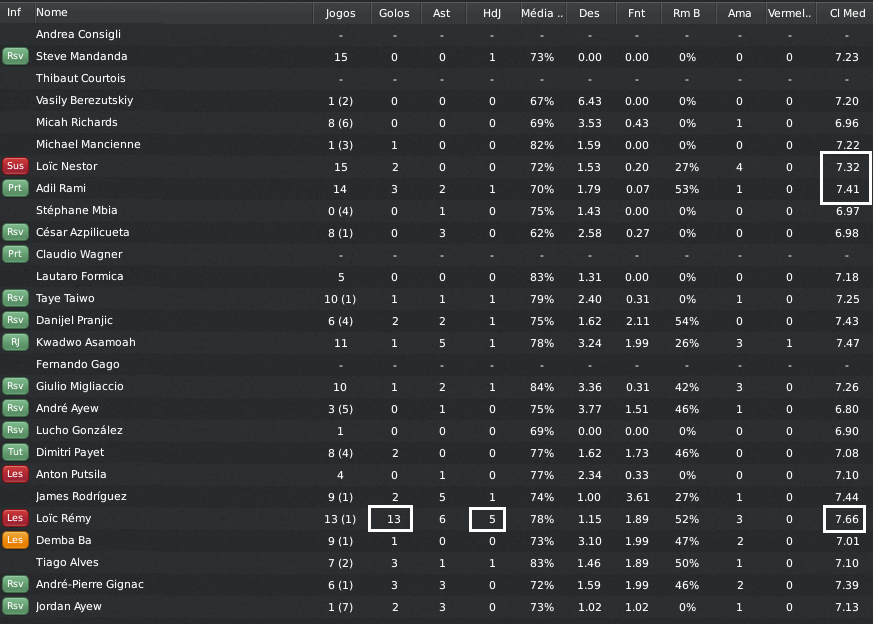Click the RJ badge beside Kwadwo Asamoah

tap(15, 342)
